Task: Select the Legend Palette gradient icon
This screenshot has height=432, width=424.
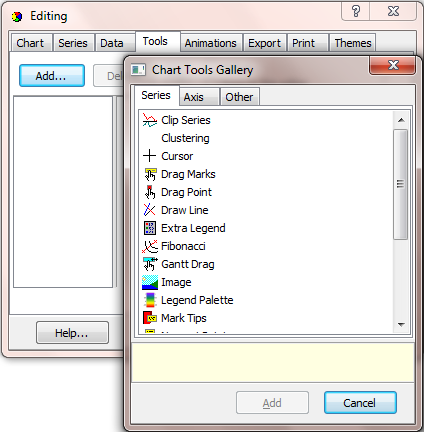Action: (x=150, y=300)
